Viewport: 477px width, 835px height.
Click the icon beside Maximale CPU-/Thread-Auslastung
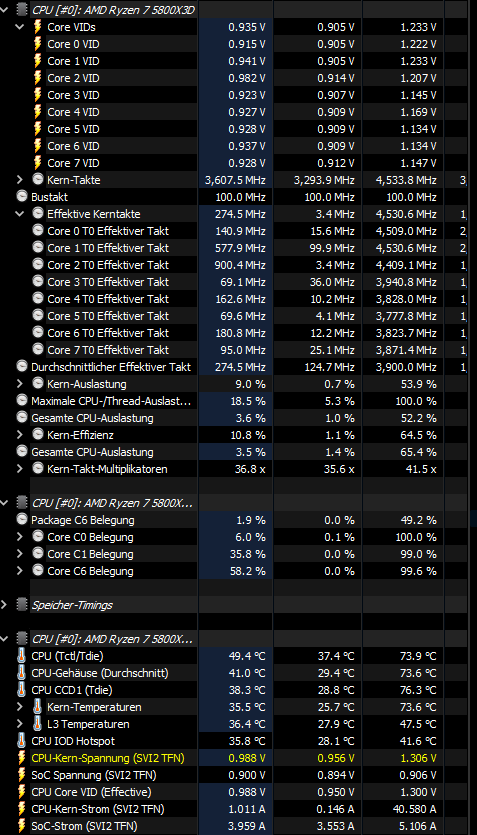22,400
